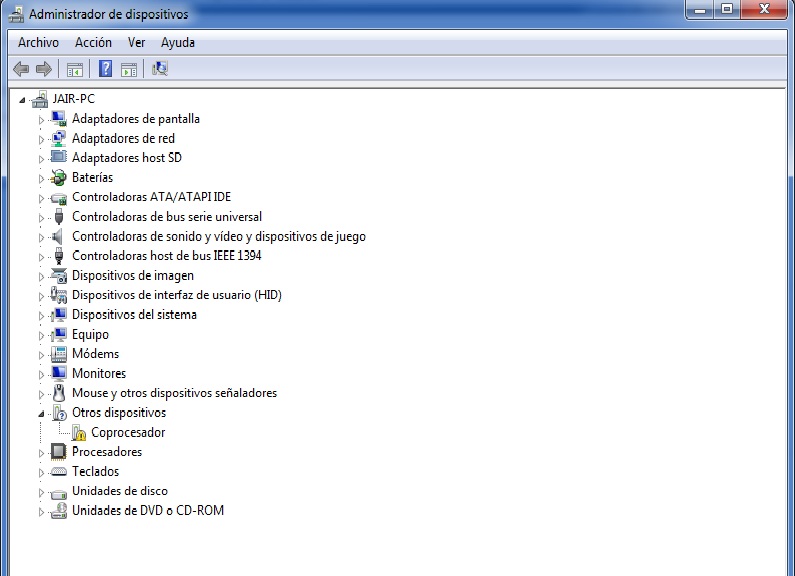Image resolution: width=795 pixels, height=576 pixels.
Task: Close the Administrador de dispositivos window
Action: pos(765,9)
